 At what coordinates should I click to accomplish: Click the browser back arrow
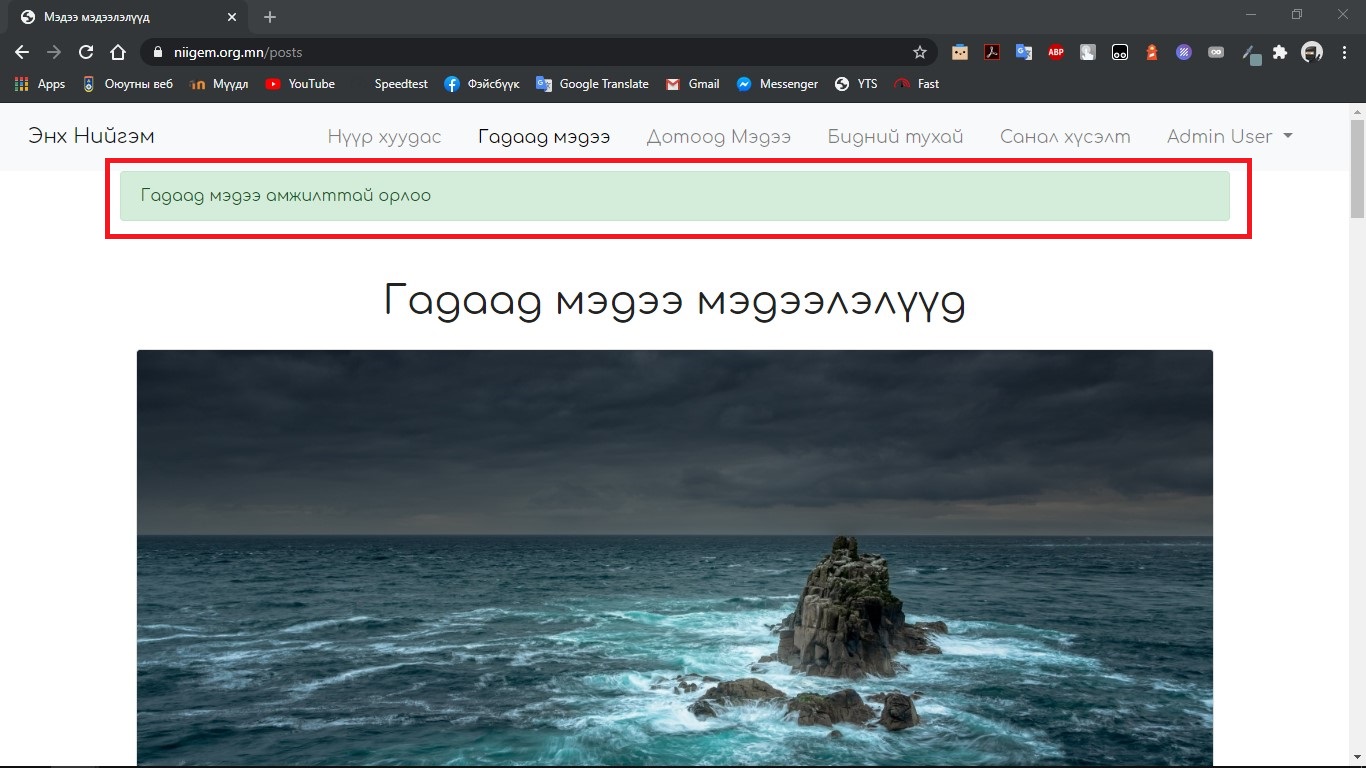point(22,52)
